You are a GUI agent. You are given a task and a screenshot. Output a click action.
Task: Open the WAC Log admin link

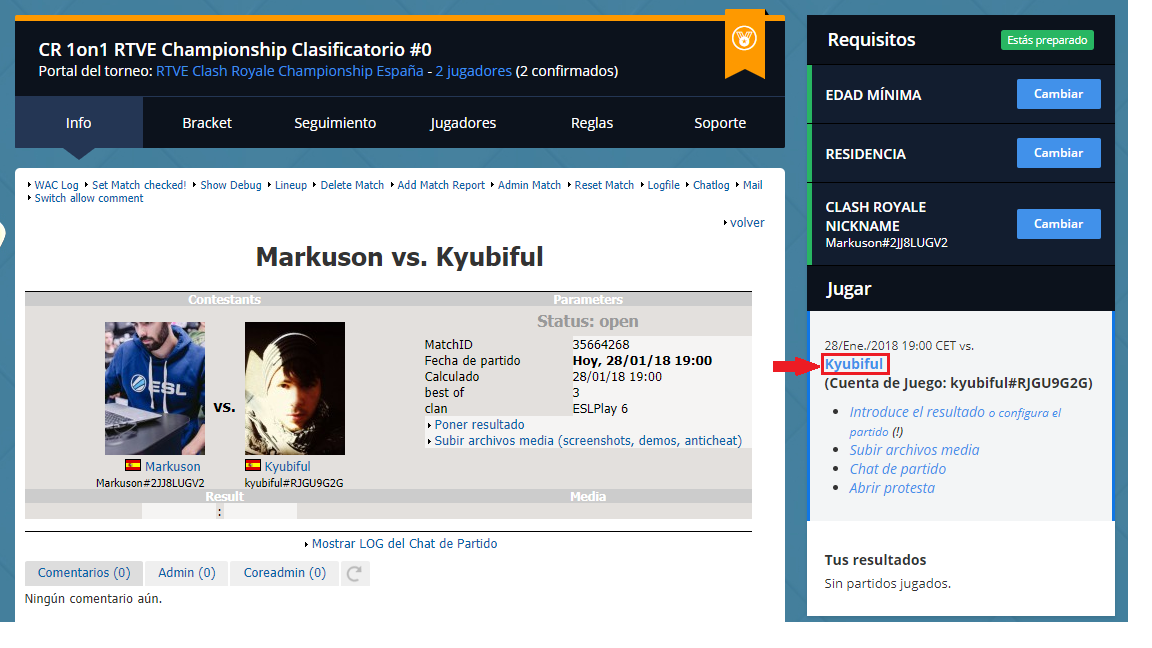click(57, 185)
